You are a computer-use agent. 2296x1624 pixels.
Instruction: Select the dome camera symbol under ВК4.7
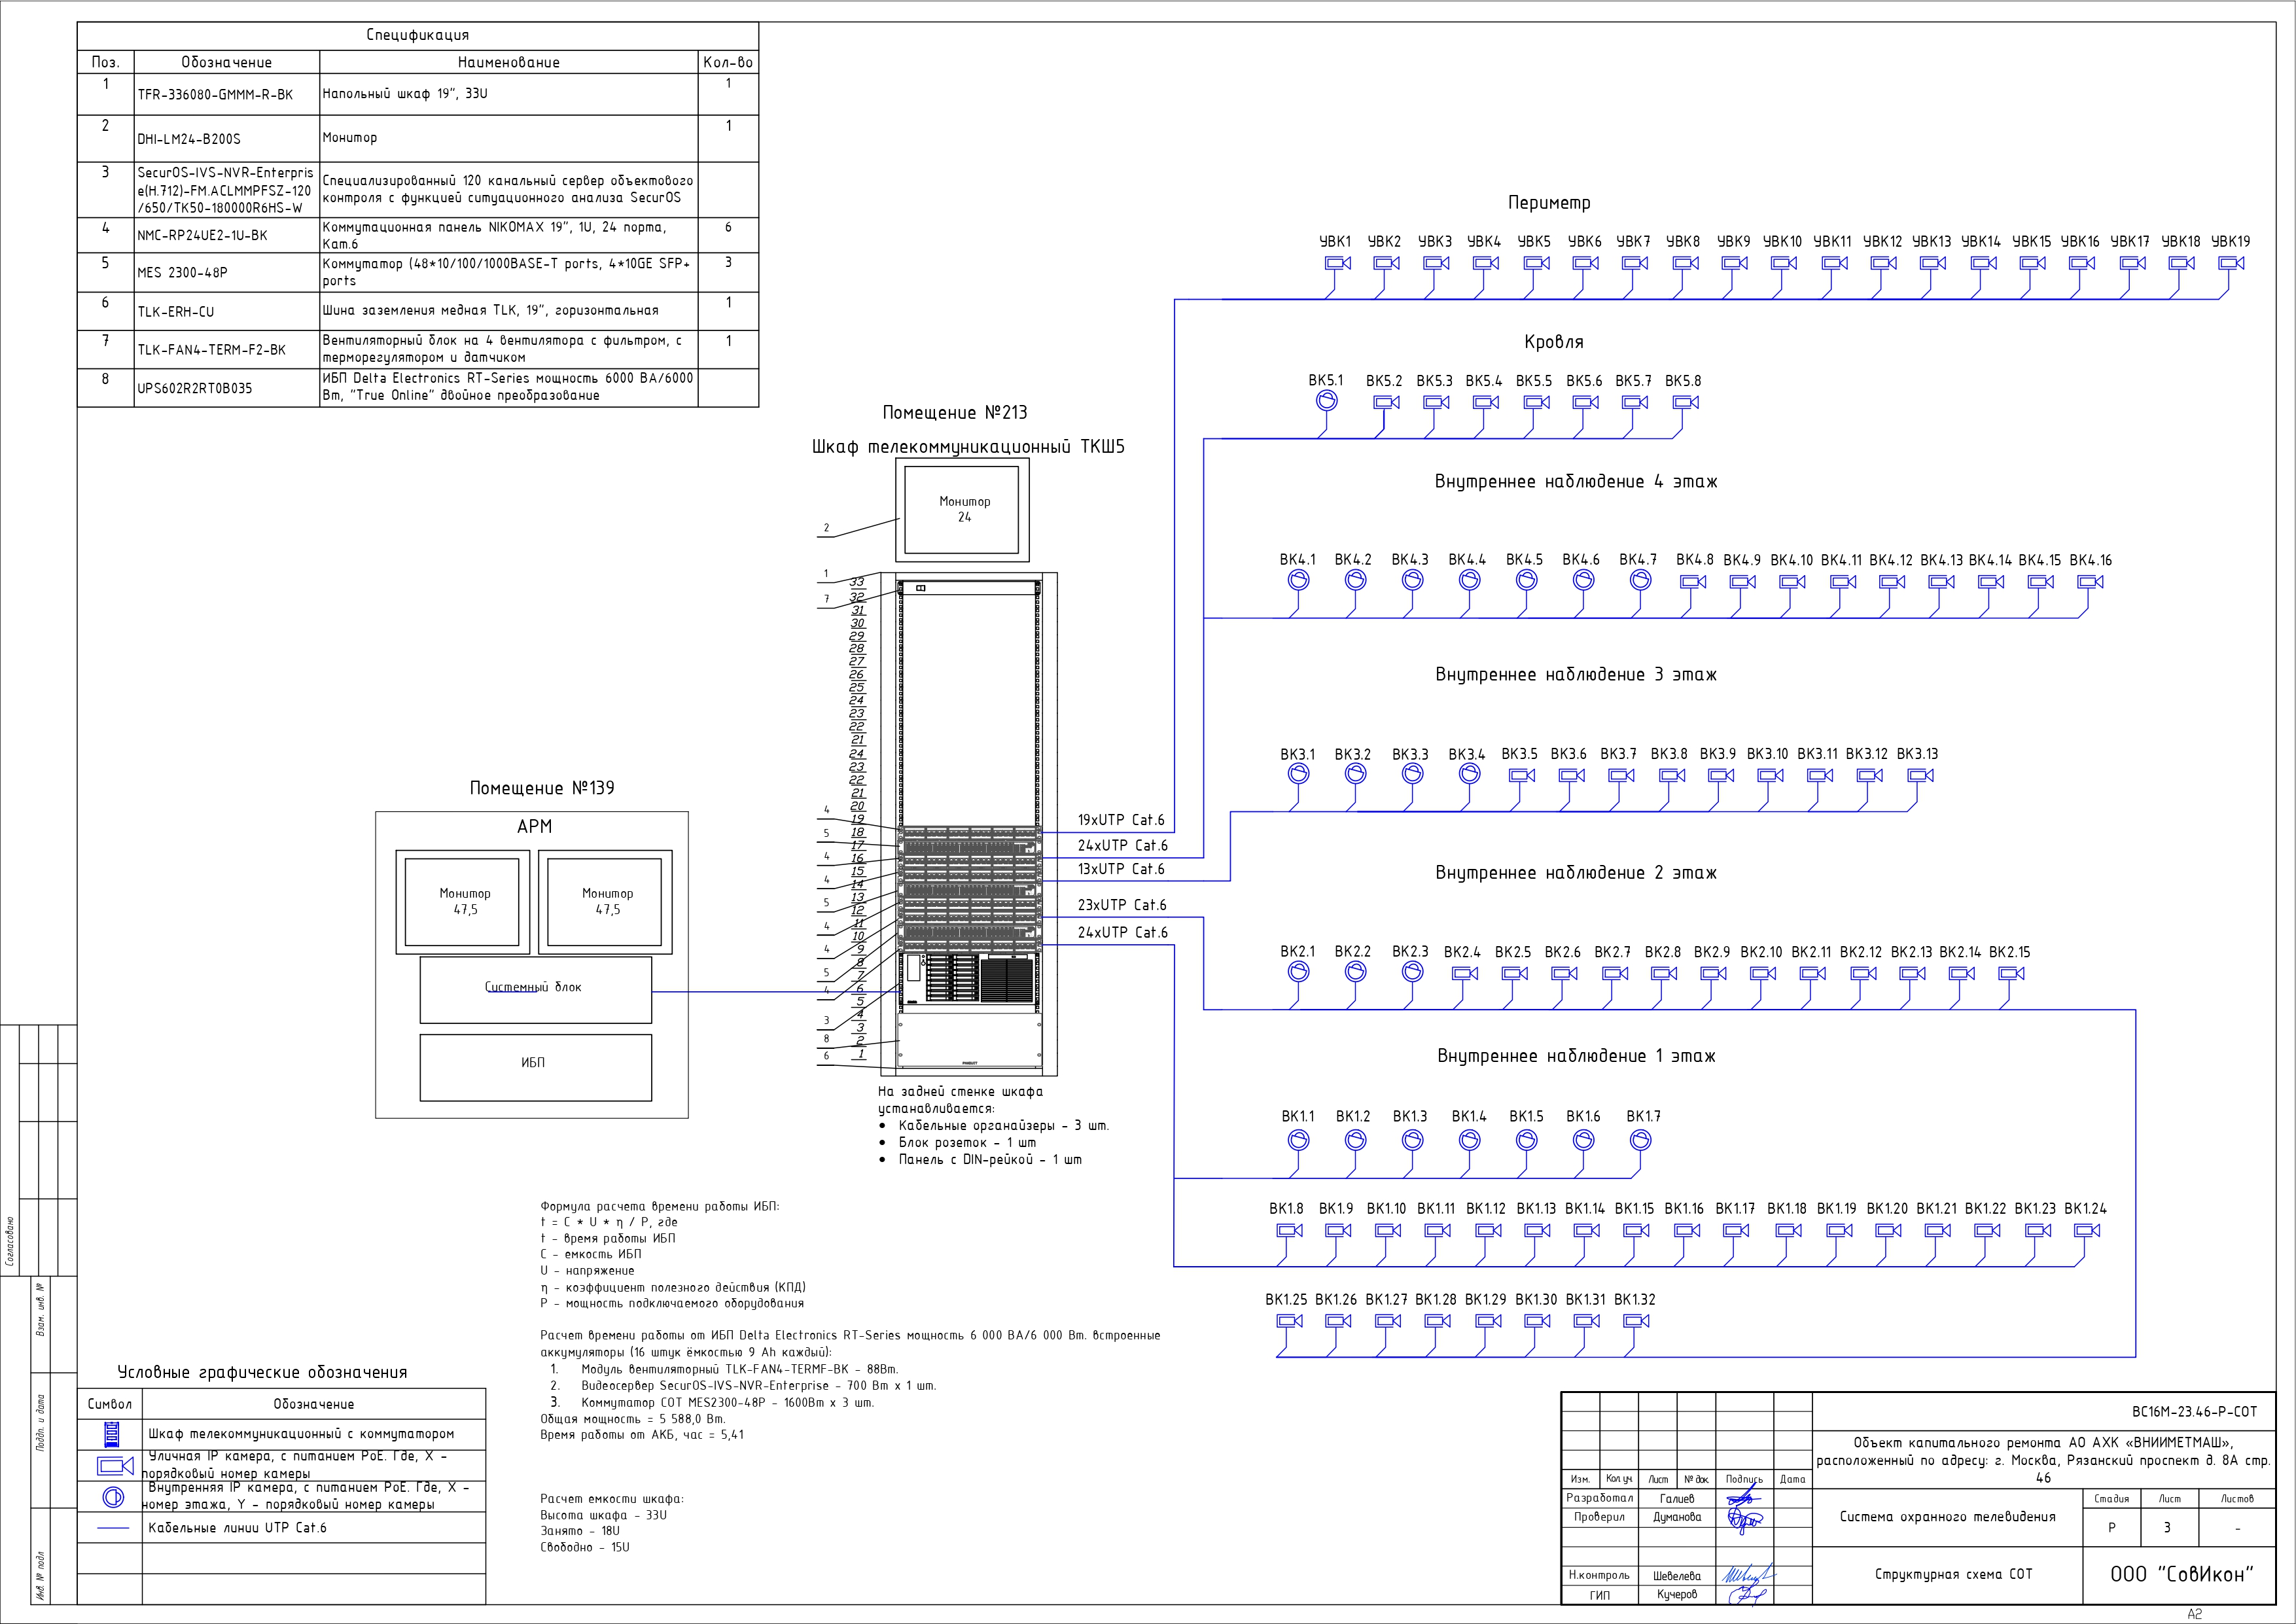(1641, 580)
